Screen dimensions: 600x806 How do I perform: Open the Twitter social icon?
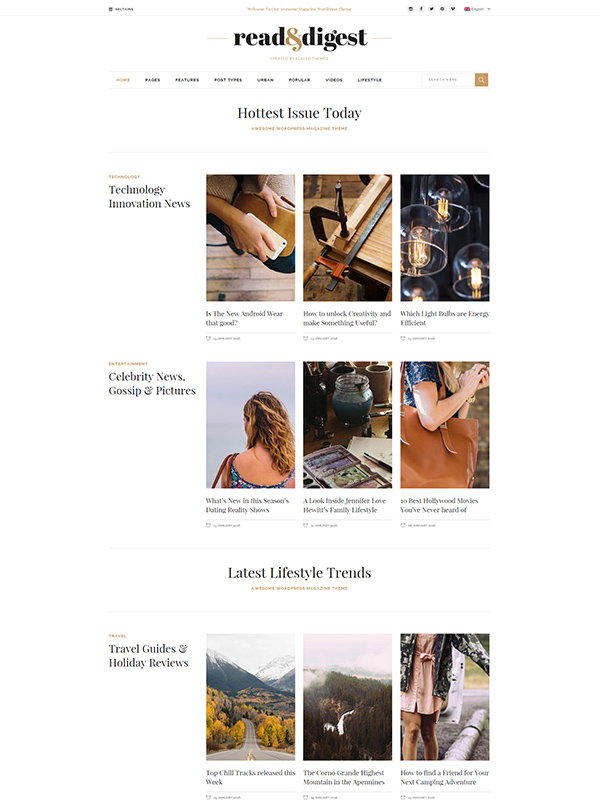(431, 9)
